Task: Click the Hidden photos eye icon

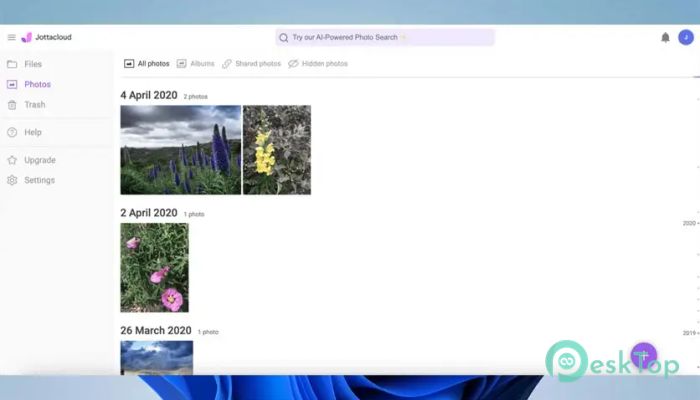Action: click(293, 63)
